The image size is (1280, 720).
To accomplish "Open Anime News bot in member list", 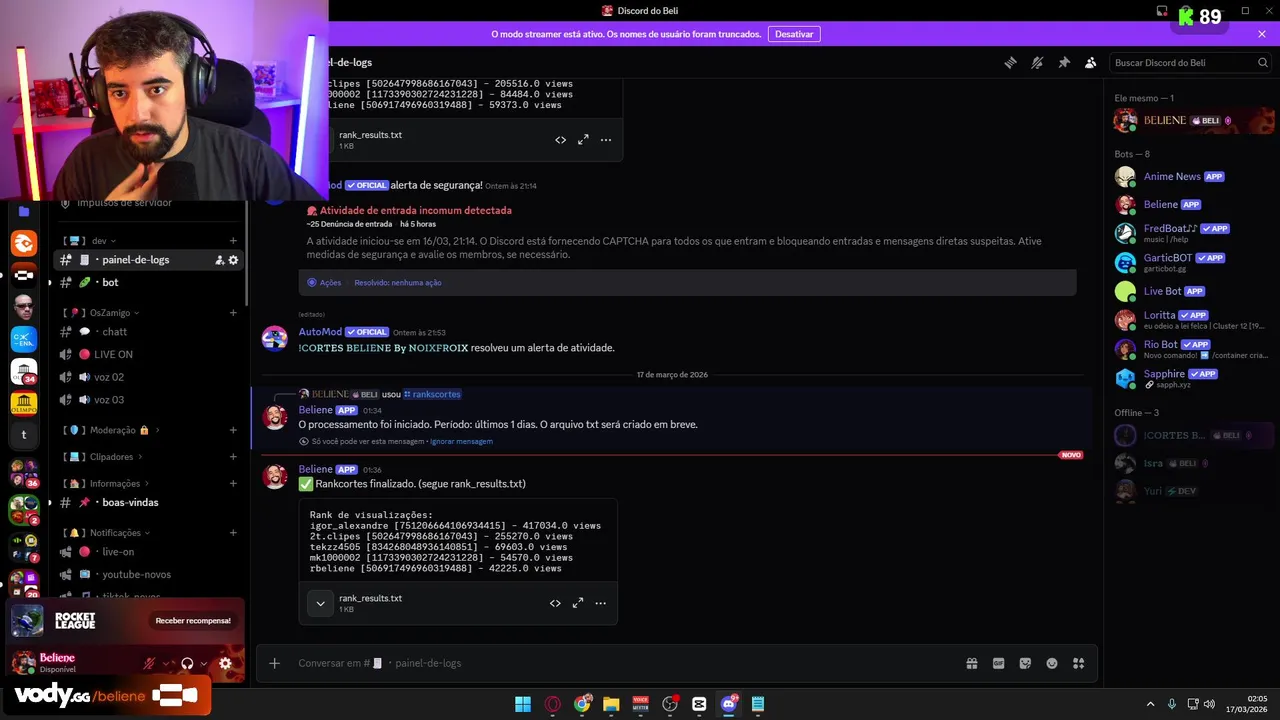I will [x=1190, y=177].
